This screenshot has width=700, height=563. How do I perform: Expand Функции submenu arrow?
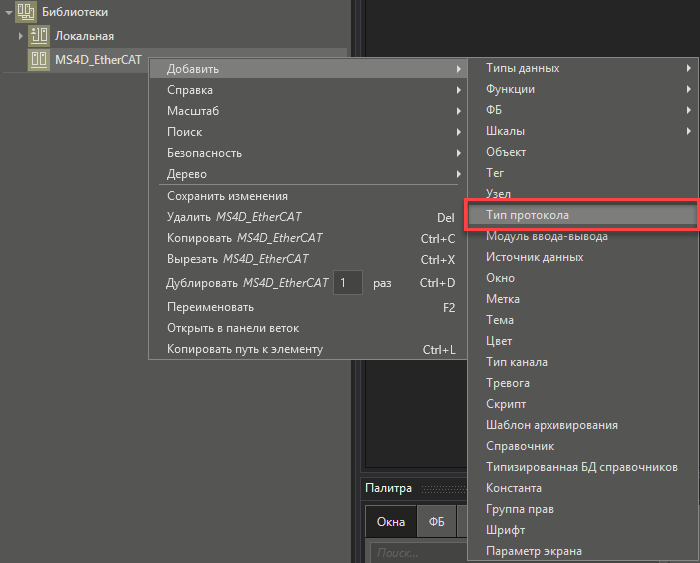[689, 89]
